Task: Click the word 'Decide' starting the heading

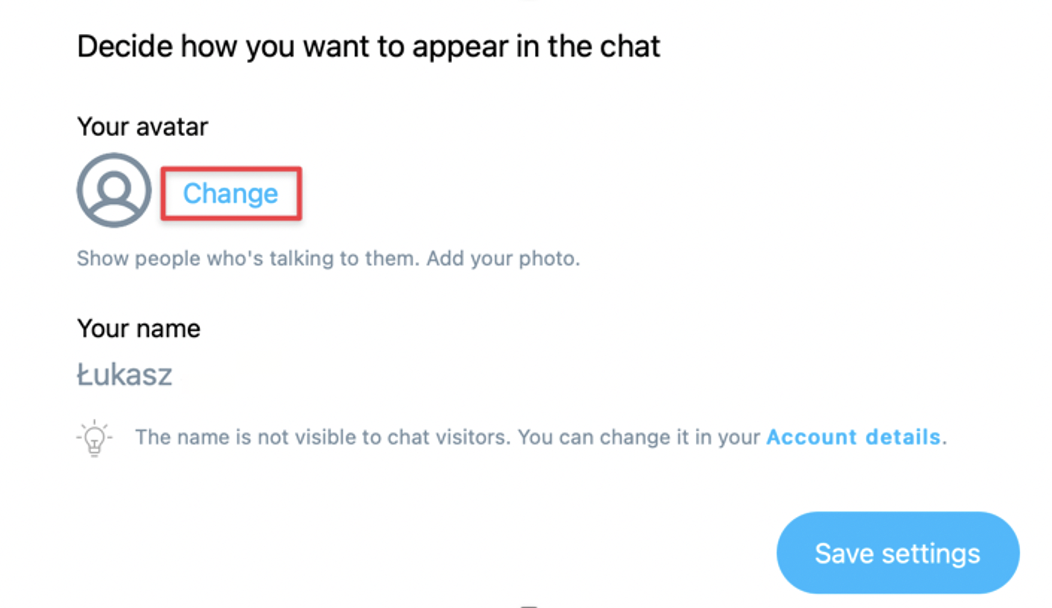Action: point(125,47)
